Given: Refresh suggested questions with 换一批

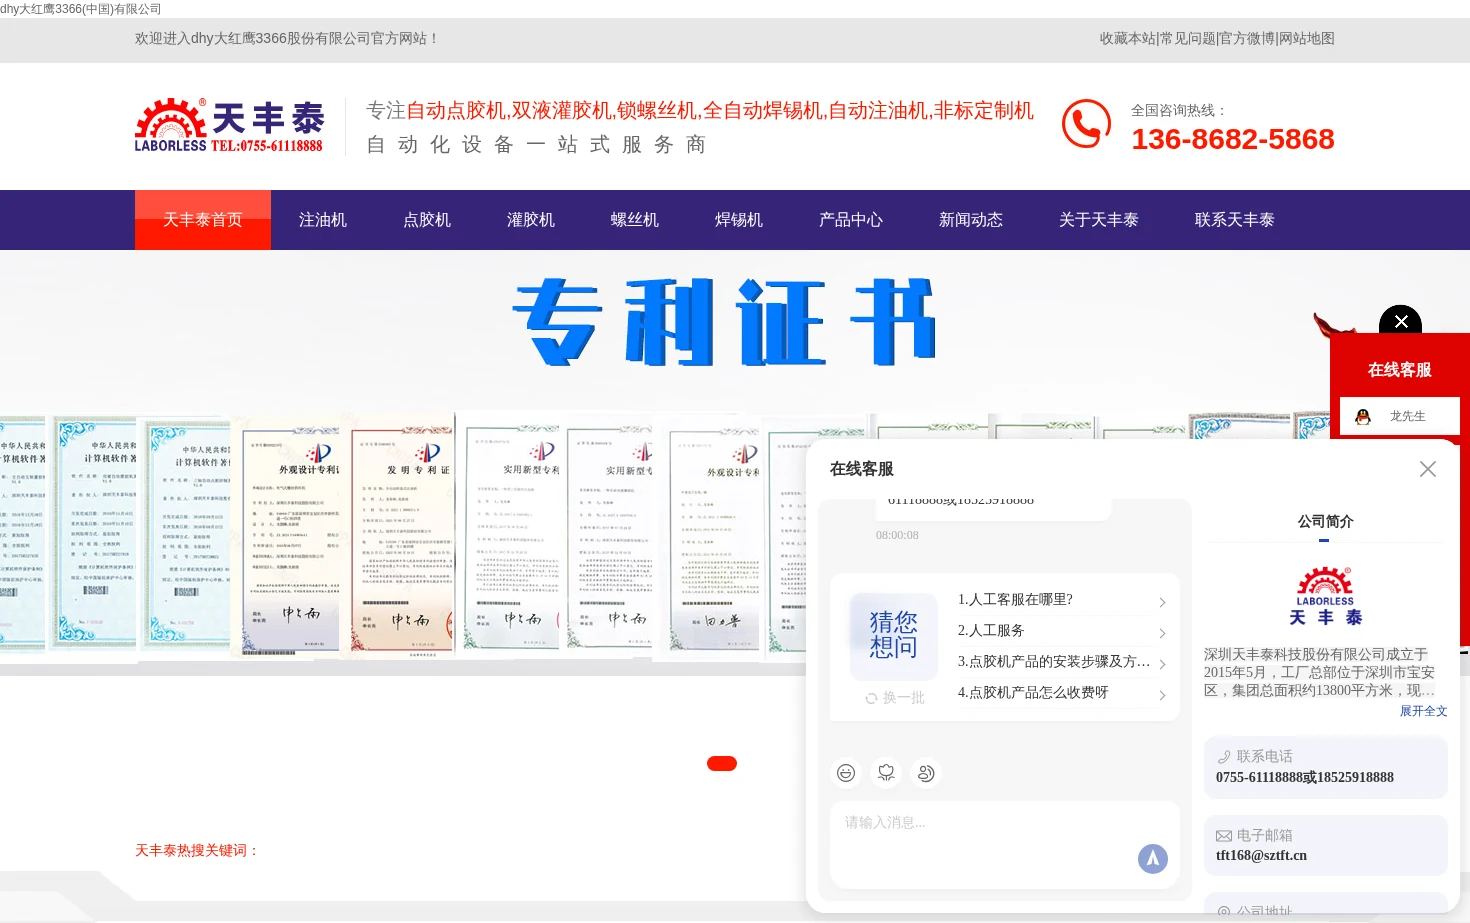Looking at the screenshot, I should click(895, 698).
